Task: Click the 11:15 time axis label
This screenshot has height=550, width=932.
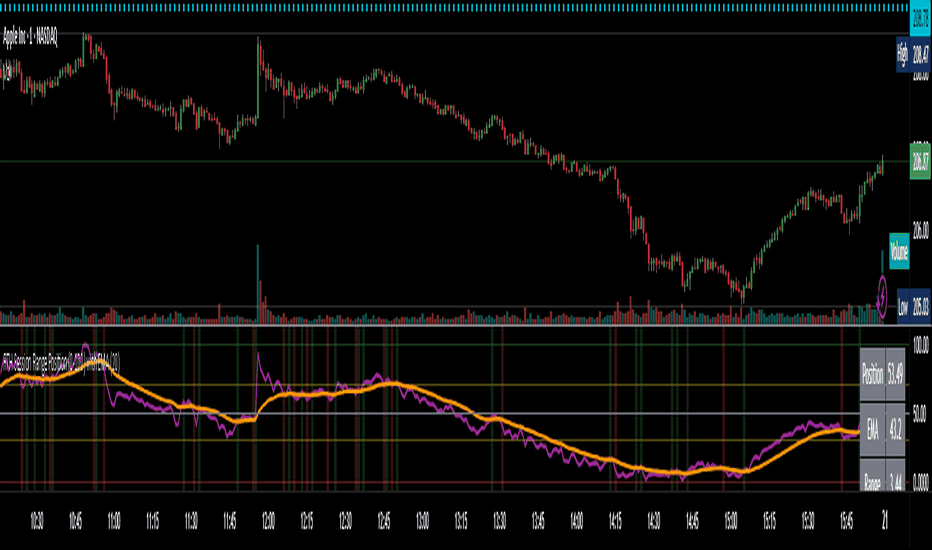Action: pyautogui.click(x=152, y=521)
